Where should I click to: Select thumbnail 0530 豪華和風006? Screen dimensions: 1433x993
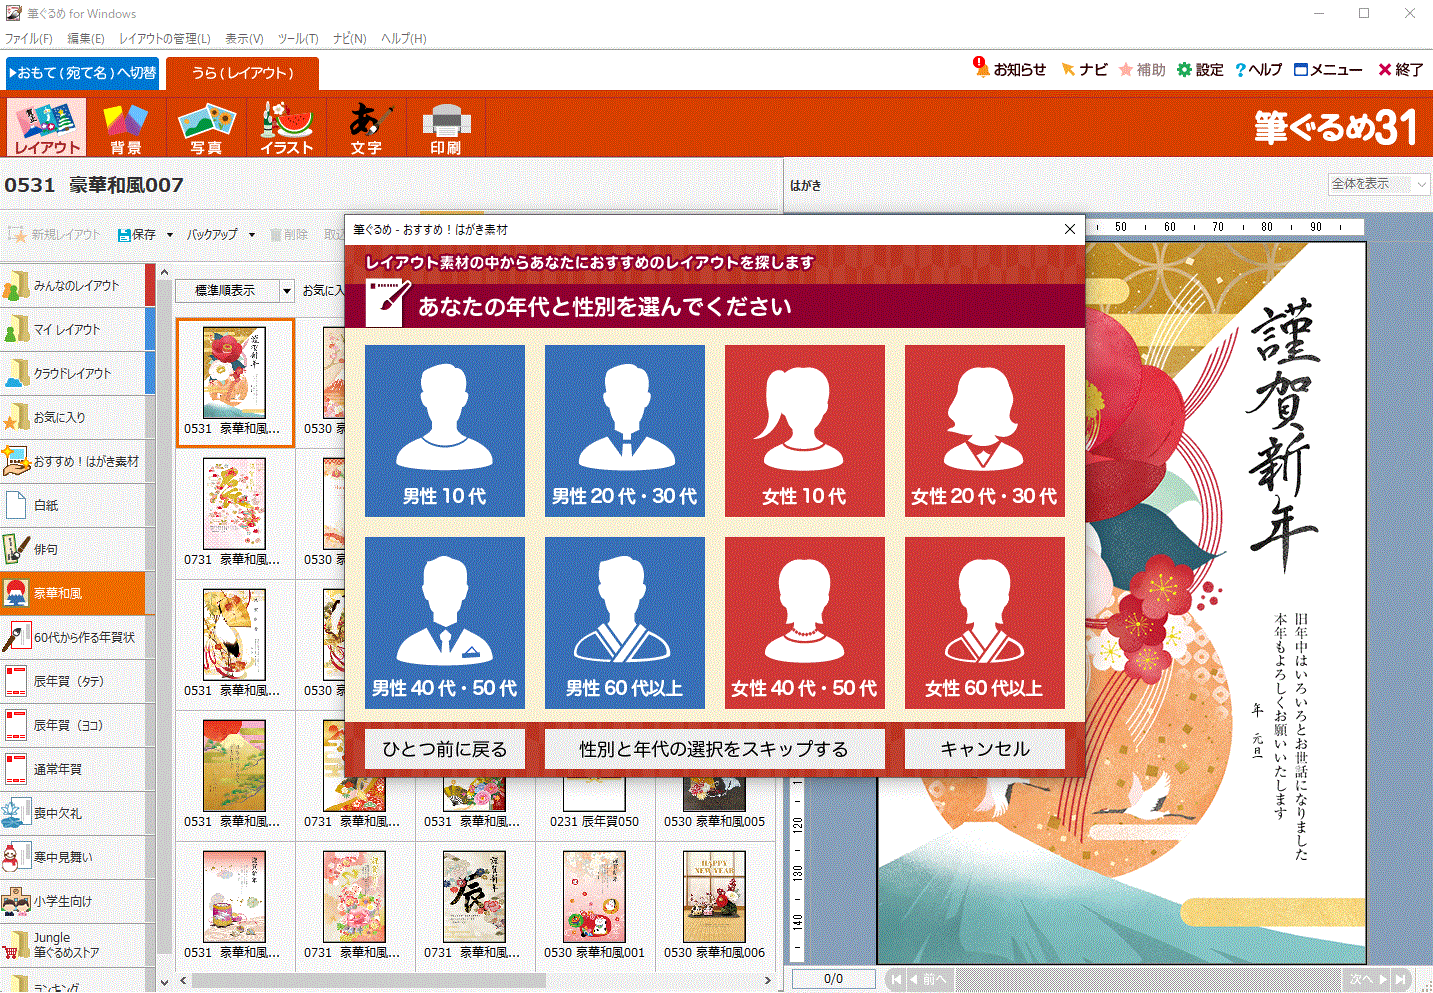(715, 905)
